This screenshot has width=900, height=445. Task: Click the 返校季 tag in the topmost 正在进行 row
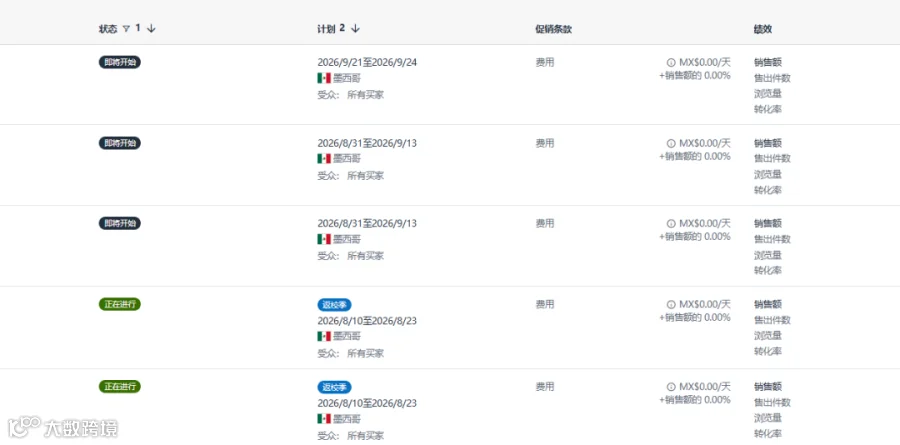334,305
